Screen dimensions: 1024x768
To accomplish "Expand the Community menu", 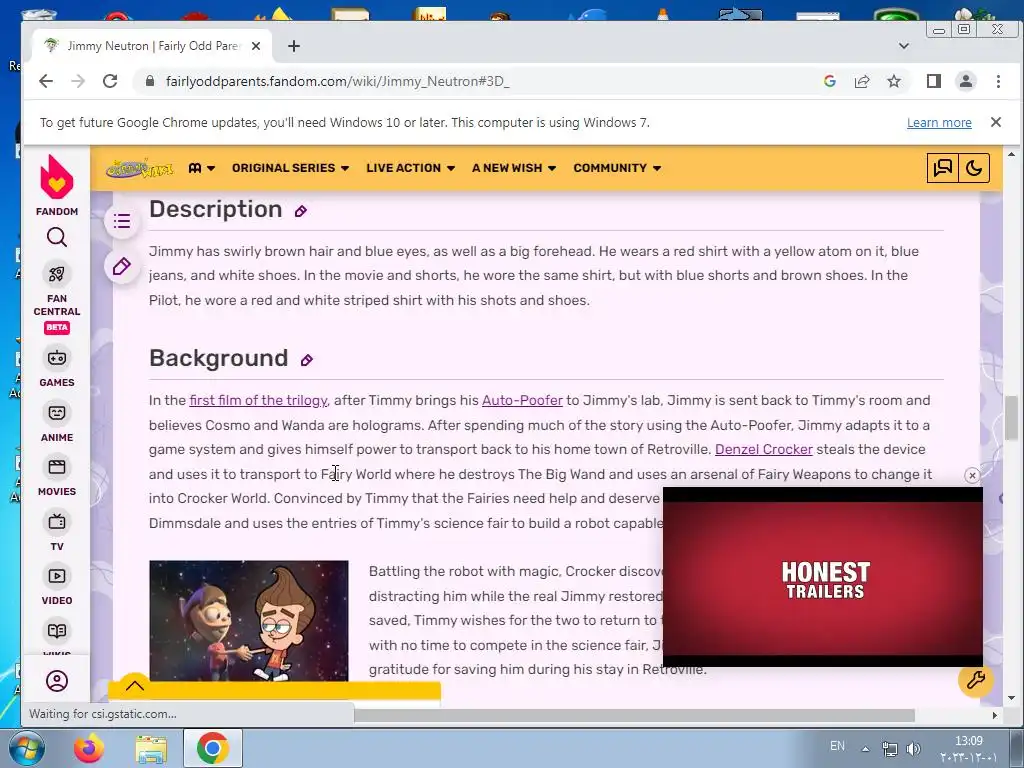I will pyautogui.click(x=617, y=168).
